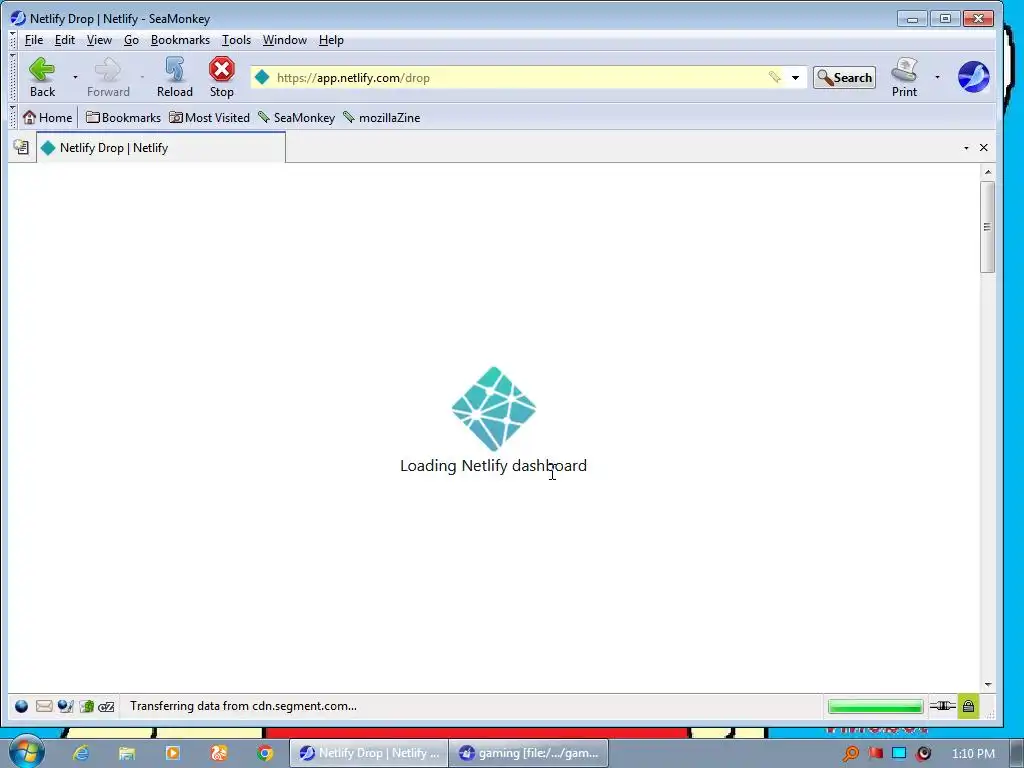This screenshot has width=1024, height=768.
Task: Open the Home bookmark
Action: (x=47, y=118)
